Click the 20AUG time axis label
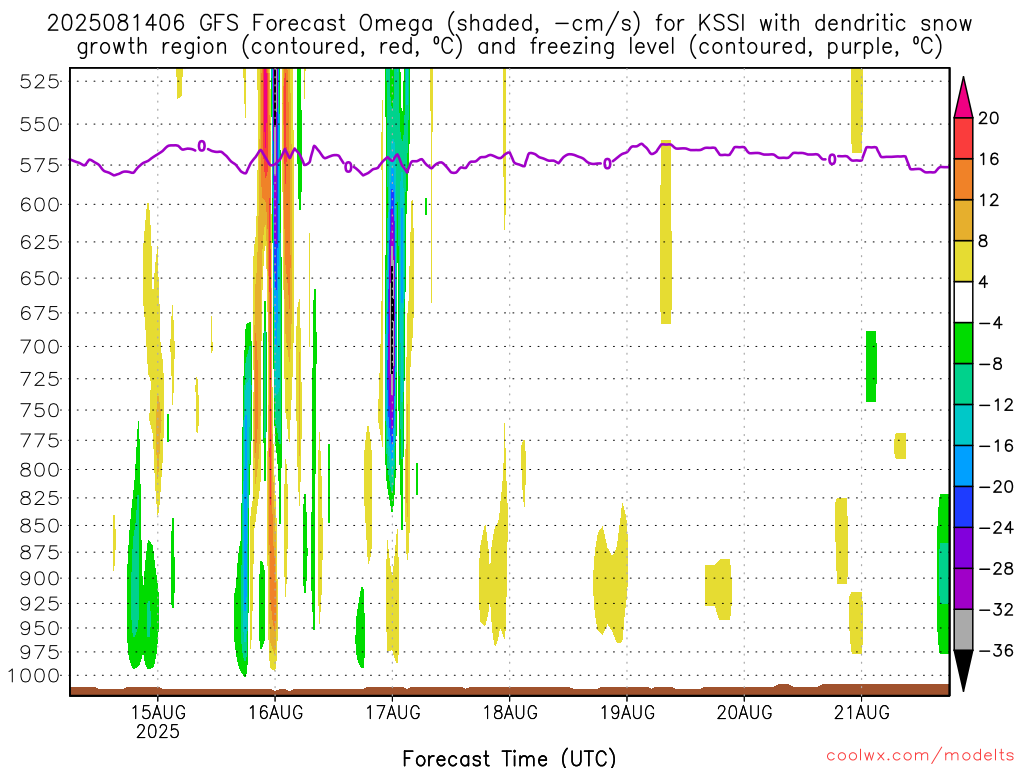Viewport: 1024px width, 768px height. coord(744,712)
